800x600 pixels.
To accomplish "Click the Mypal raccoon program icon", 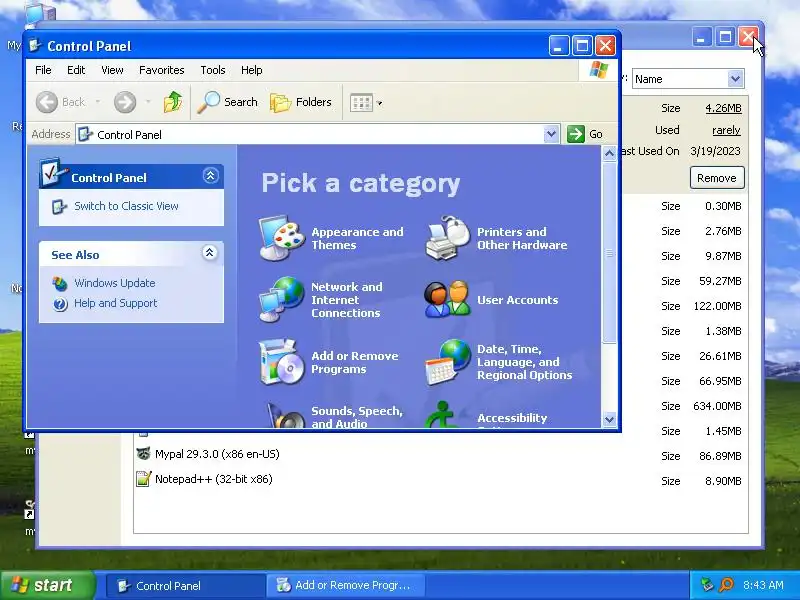I will pyautogui.click(x=143, y=454).
